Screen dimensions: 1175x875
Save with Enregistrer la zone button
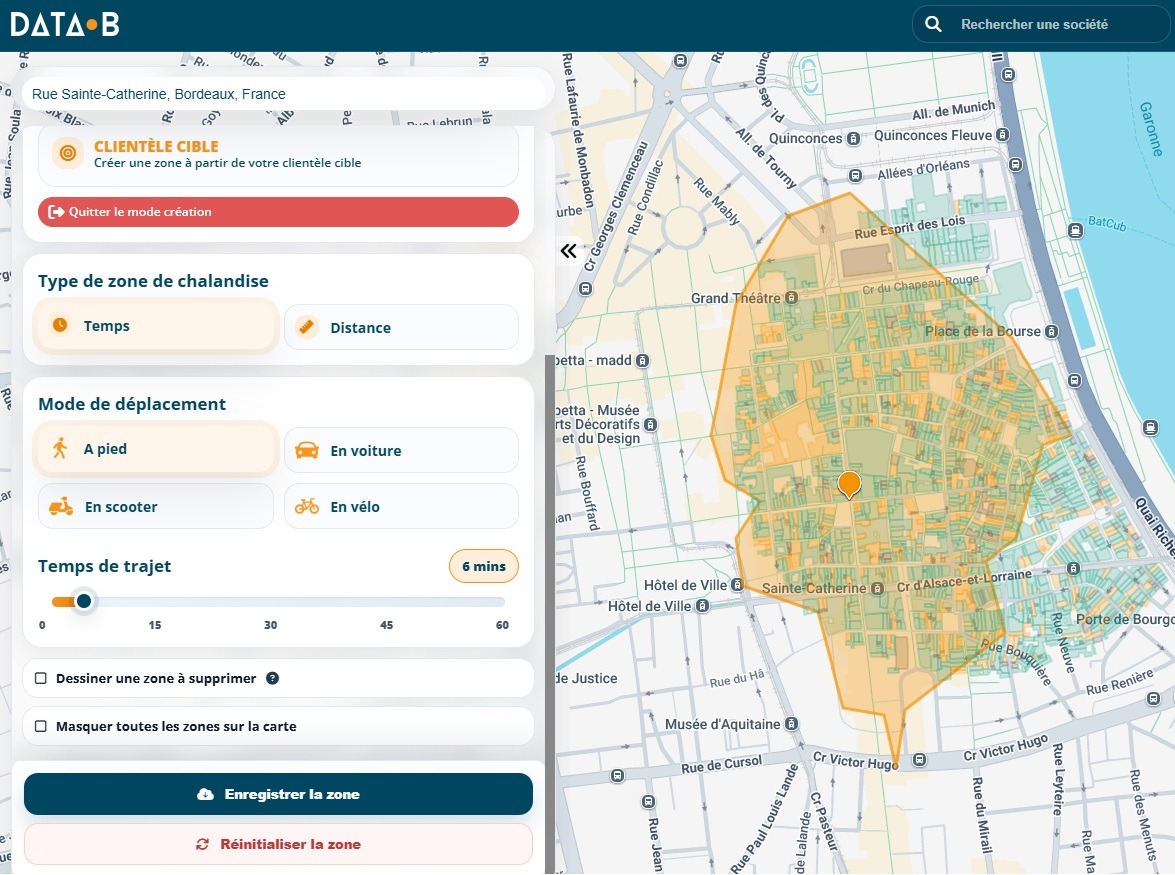[x=278, y=794]
